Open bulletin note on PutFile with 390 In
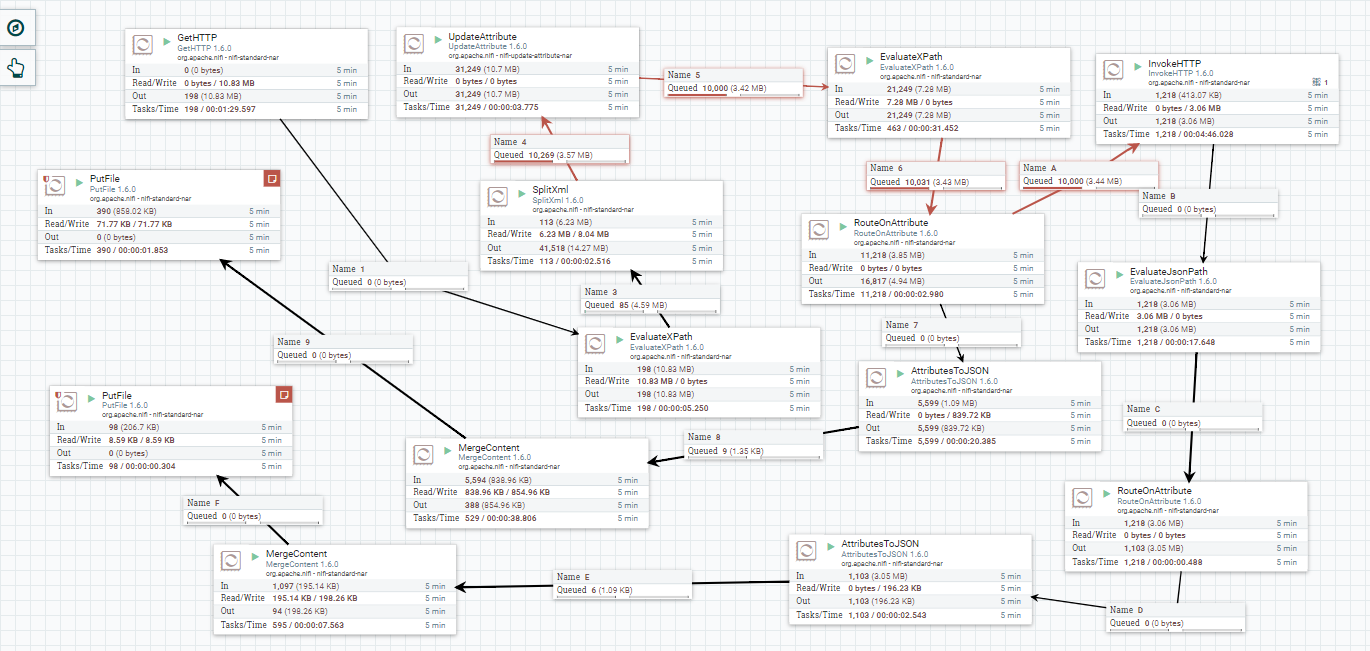The image size is (1370, 651). pos(271,178)
